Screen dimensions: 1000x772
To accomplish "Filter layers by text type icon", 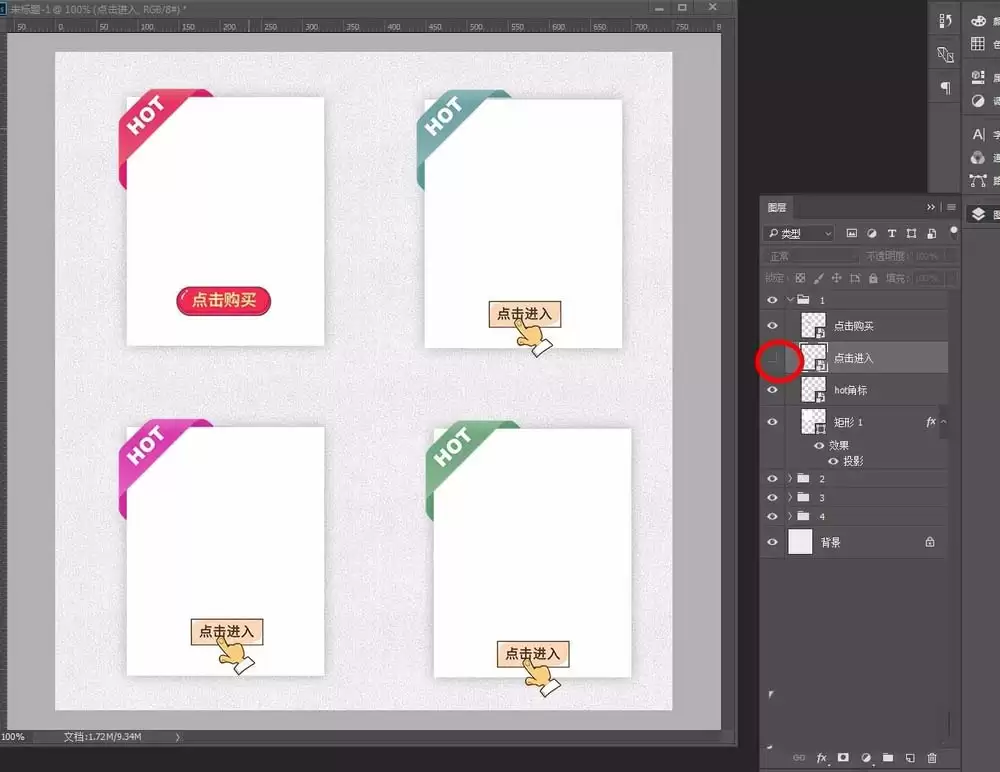I will [x=892, y=234].
